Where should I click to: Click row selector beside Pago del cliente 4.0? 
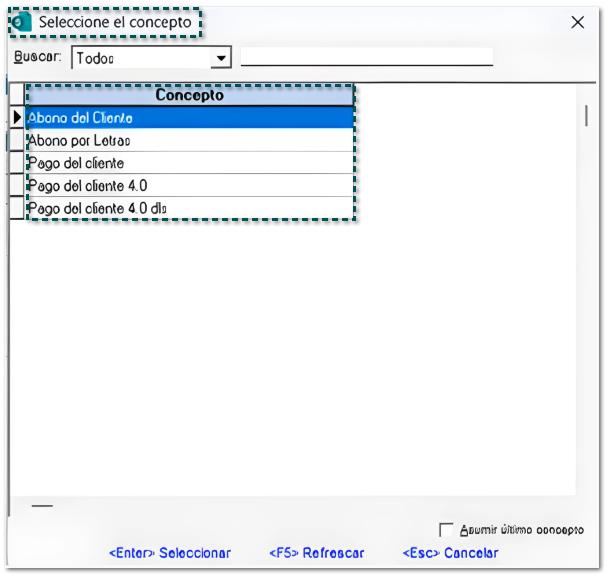point(17,186)
